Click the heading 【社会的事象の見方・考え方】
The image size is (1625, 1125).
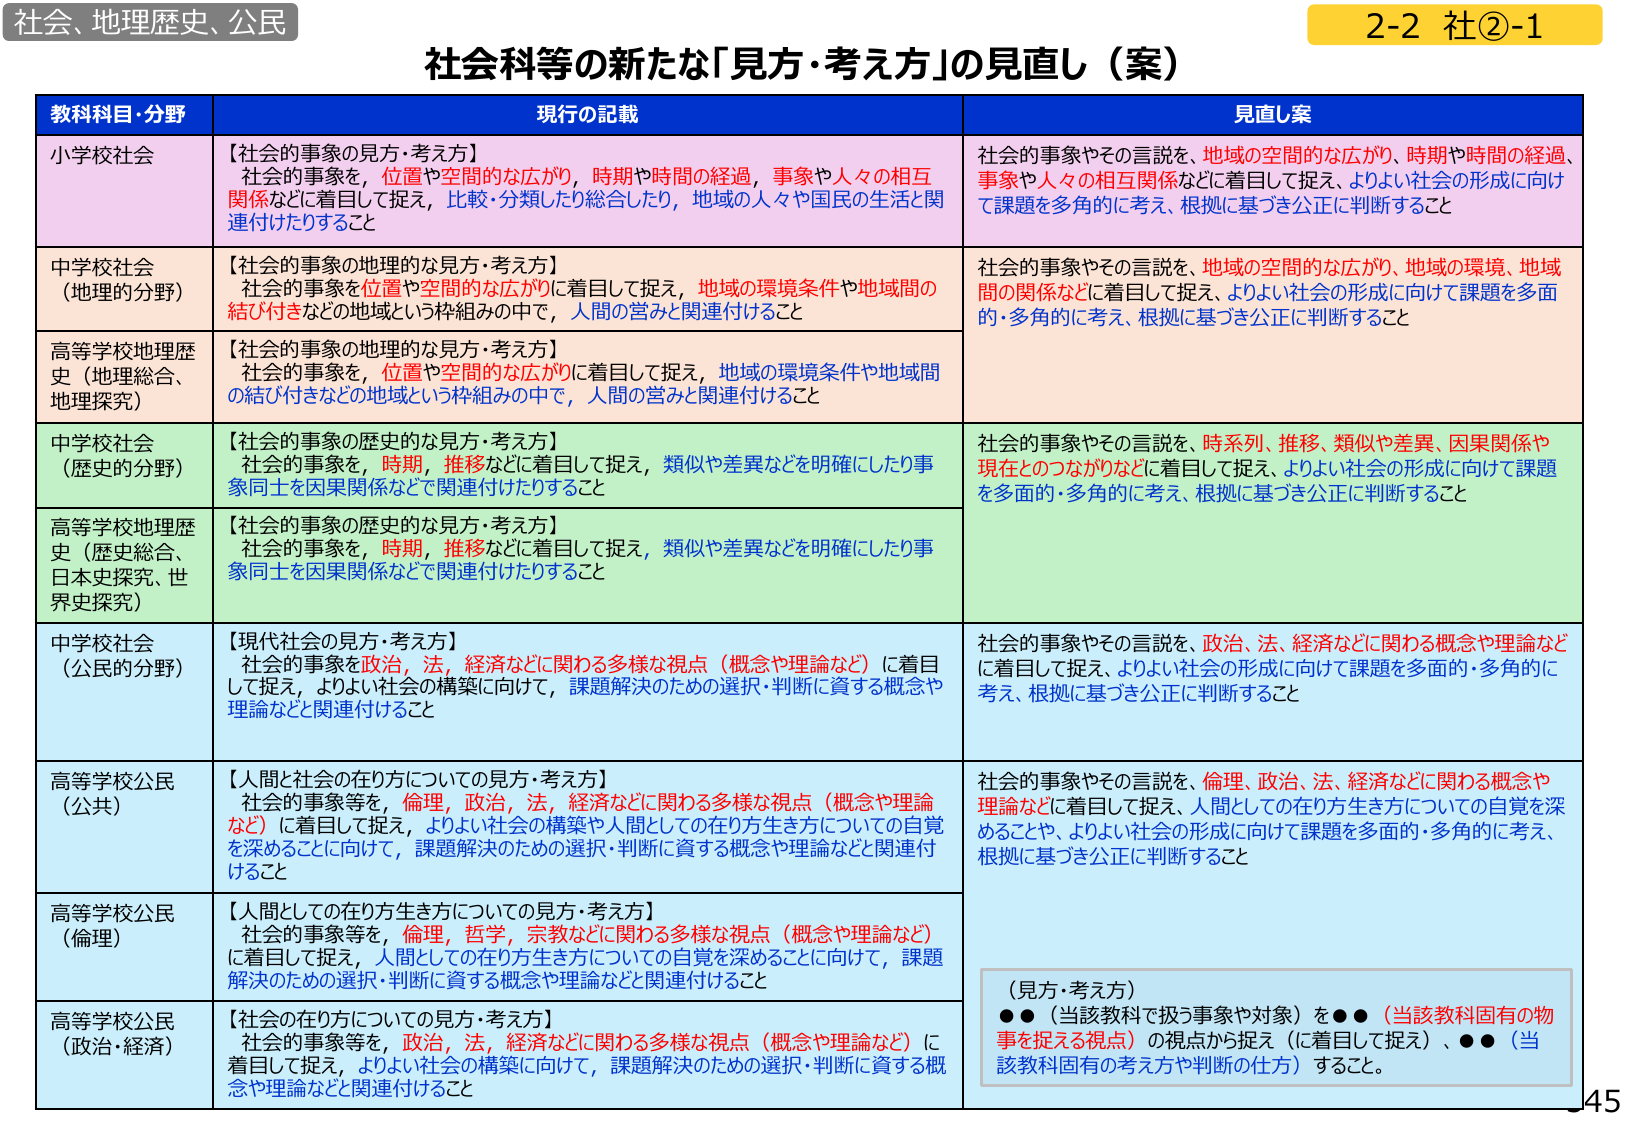click(353, 153)
